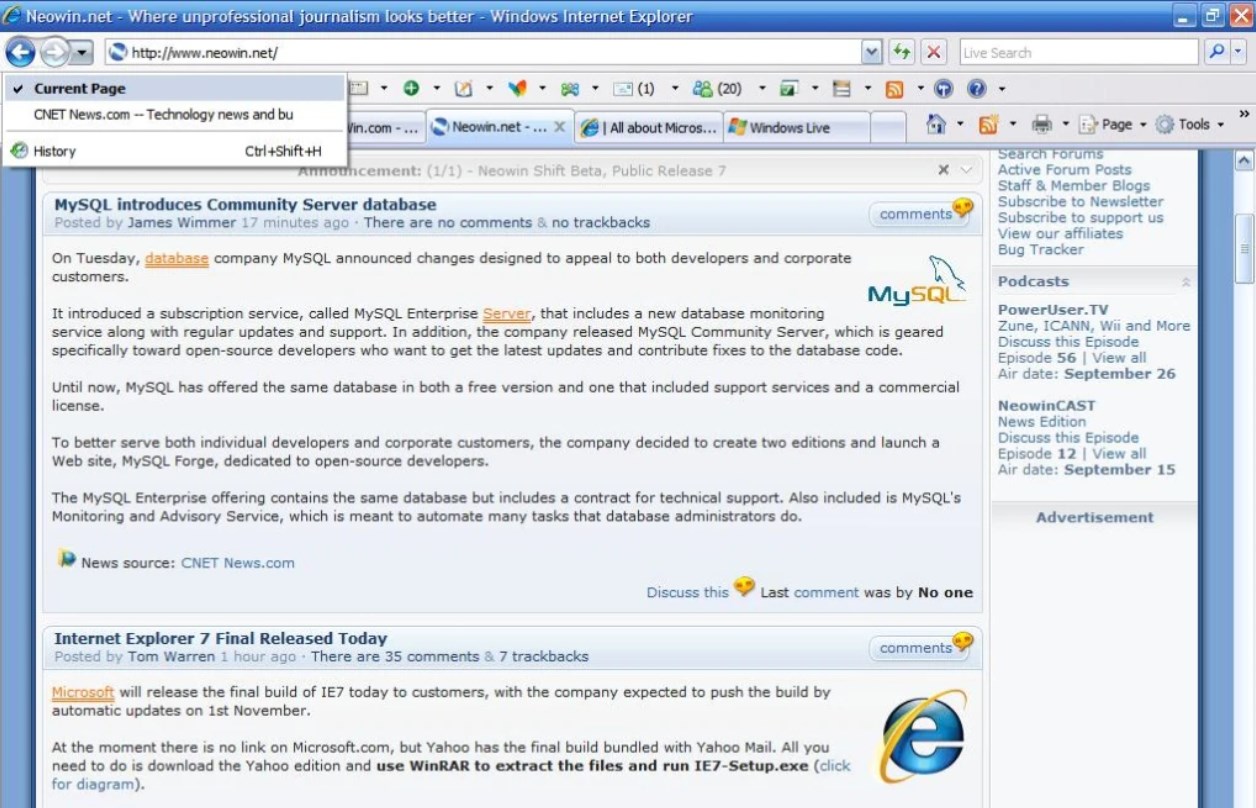Screen dimensions: 1256x808
Task: Click the orange RSS icon in the upper toolbar
Action: point(894,88)
